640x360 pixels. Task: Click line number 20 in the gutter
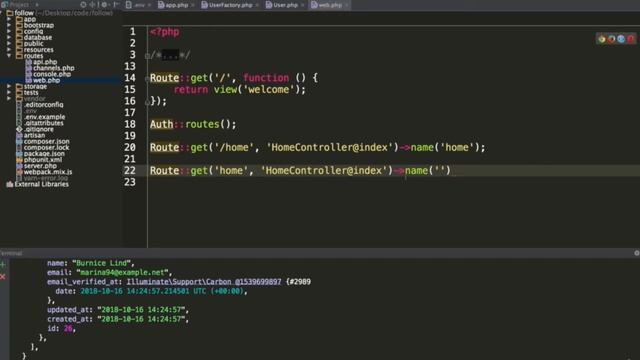tap(130, 147)
